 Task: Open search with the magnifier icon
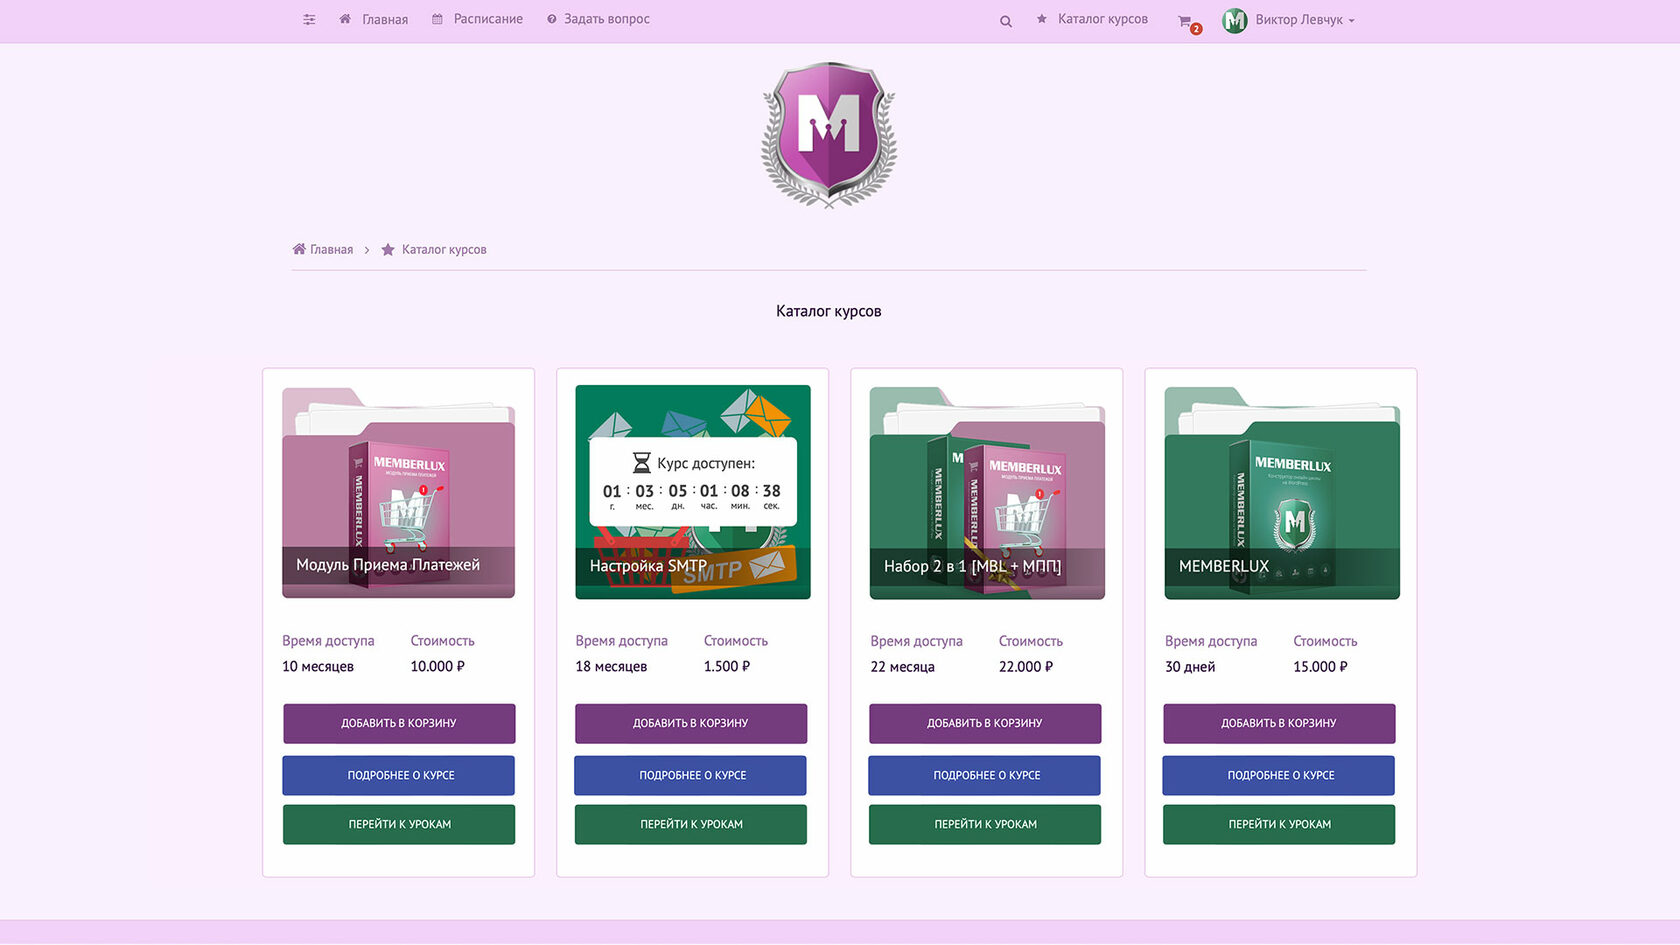click(1006, 21)
